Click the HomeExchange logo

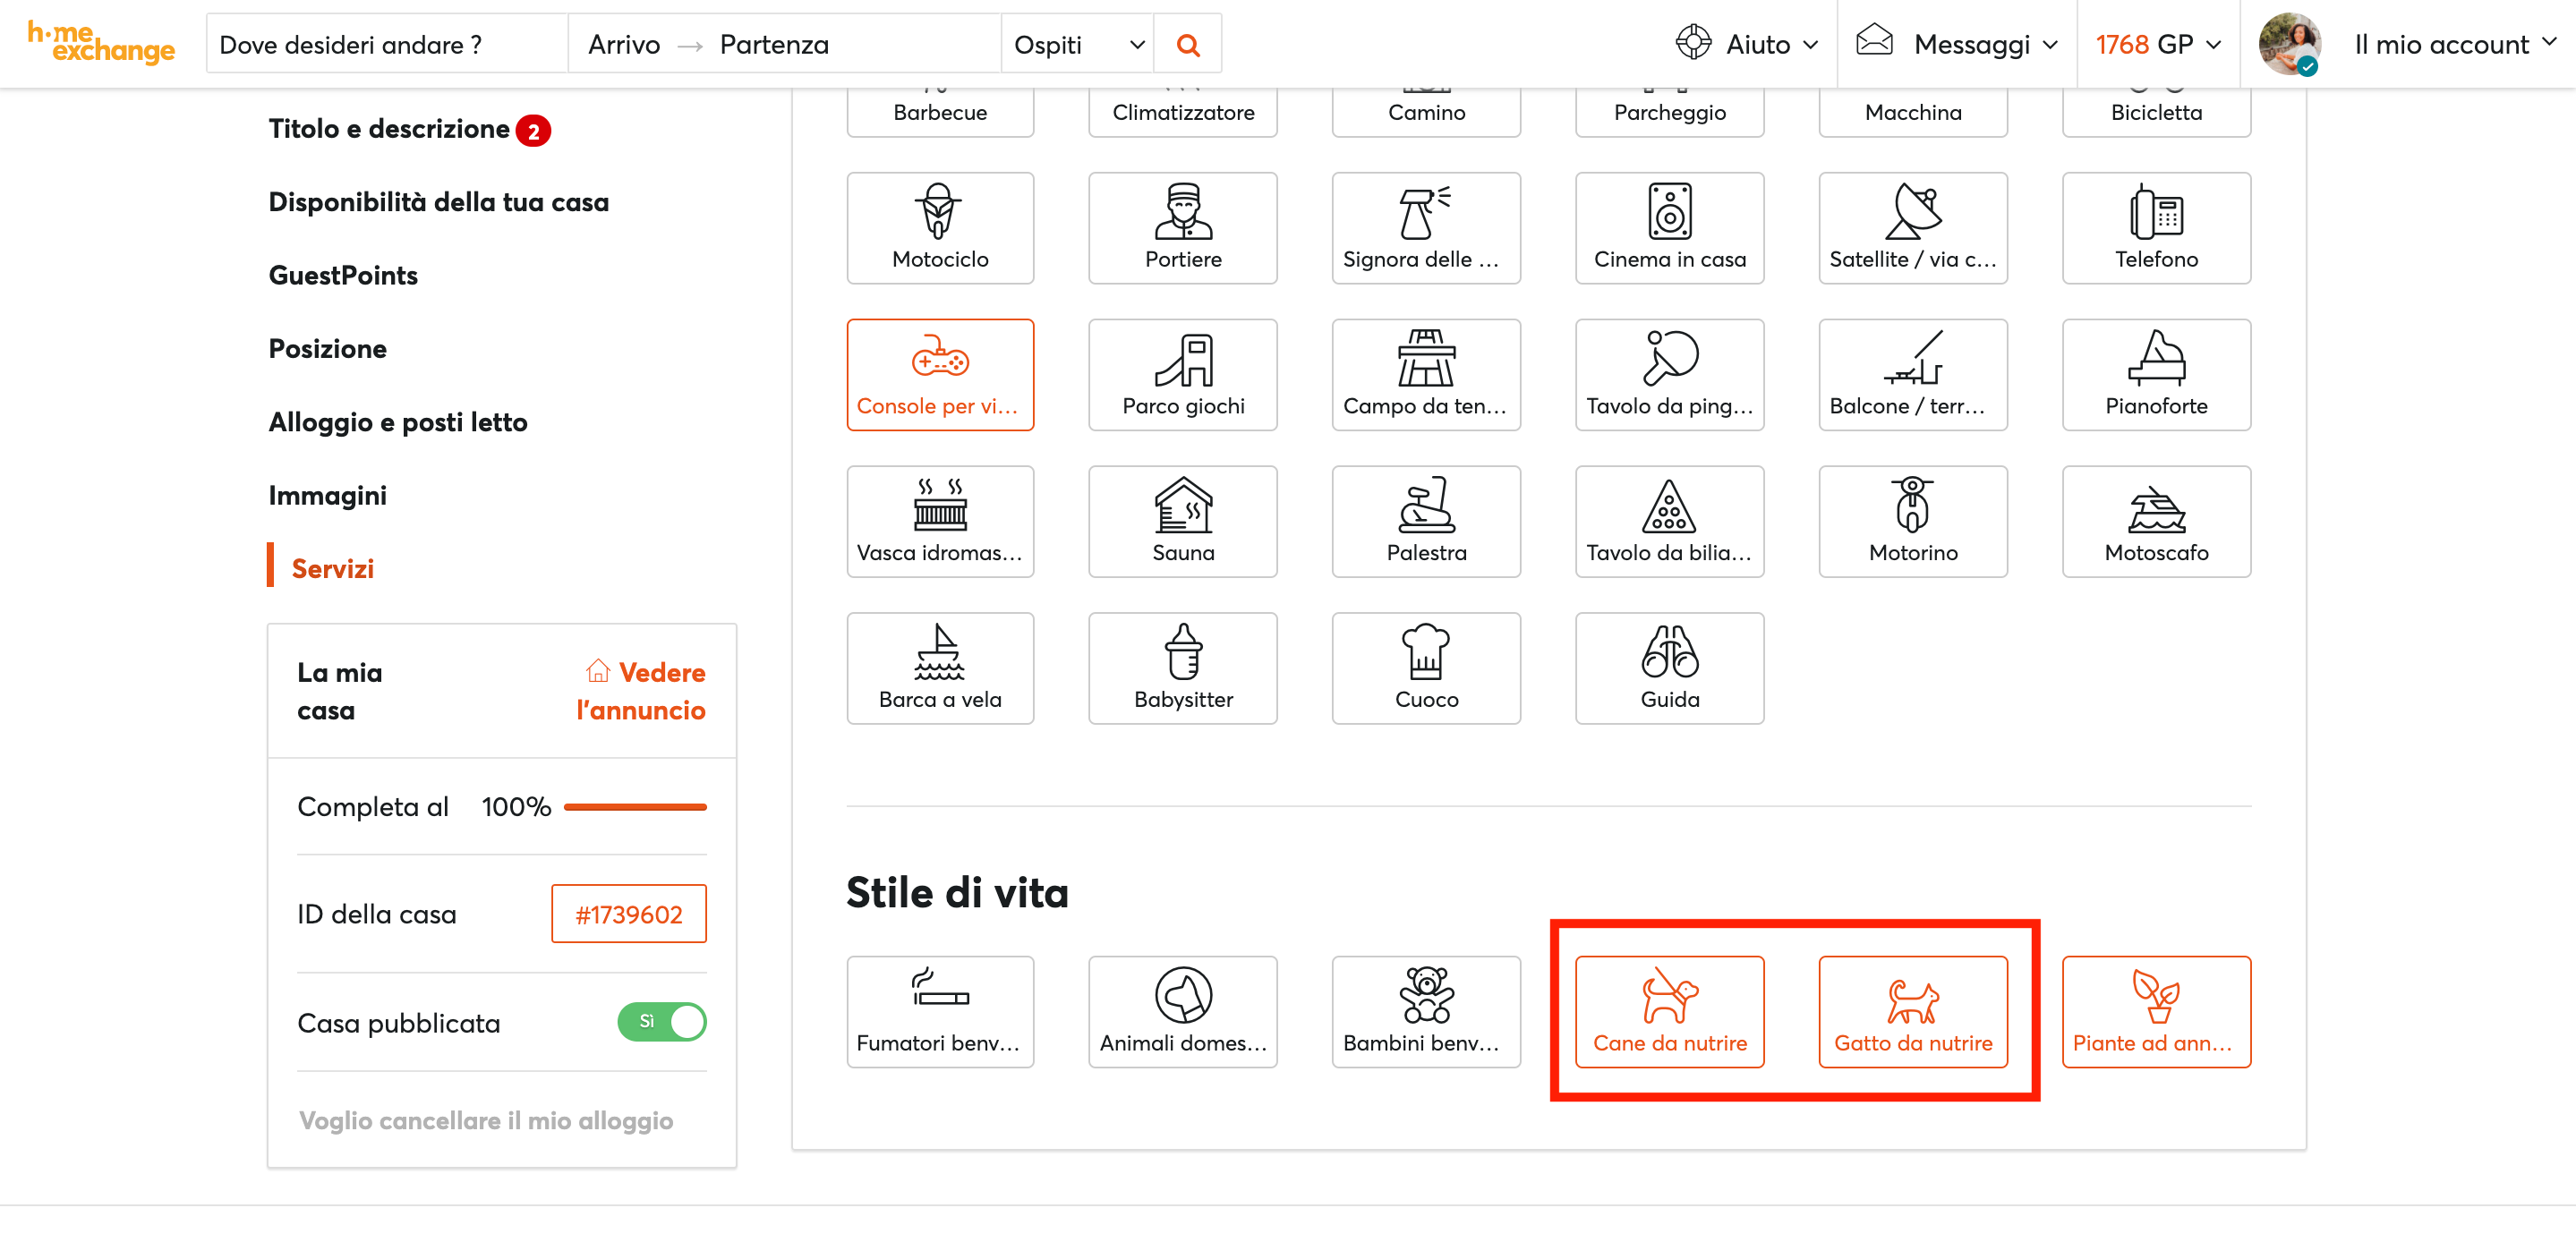[x=101, y=43]
